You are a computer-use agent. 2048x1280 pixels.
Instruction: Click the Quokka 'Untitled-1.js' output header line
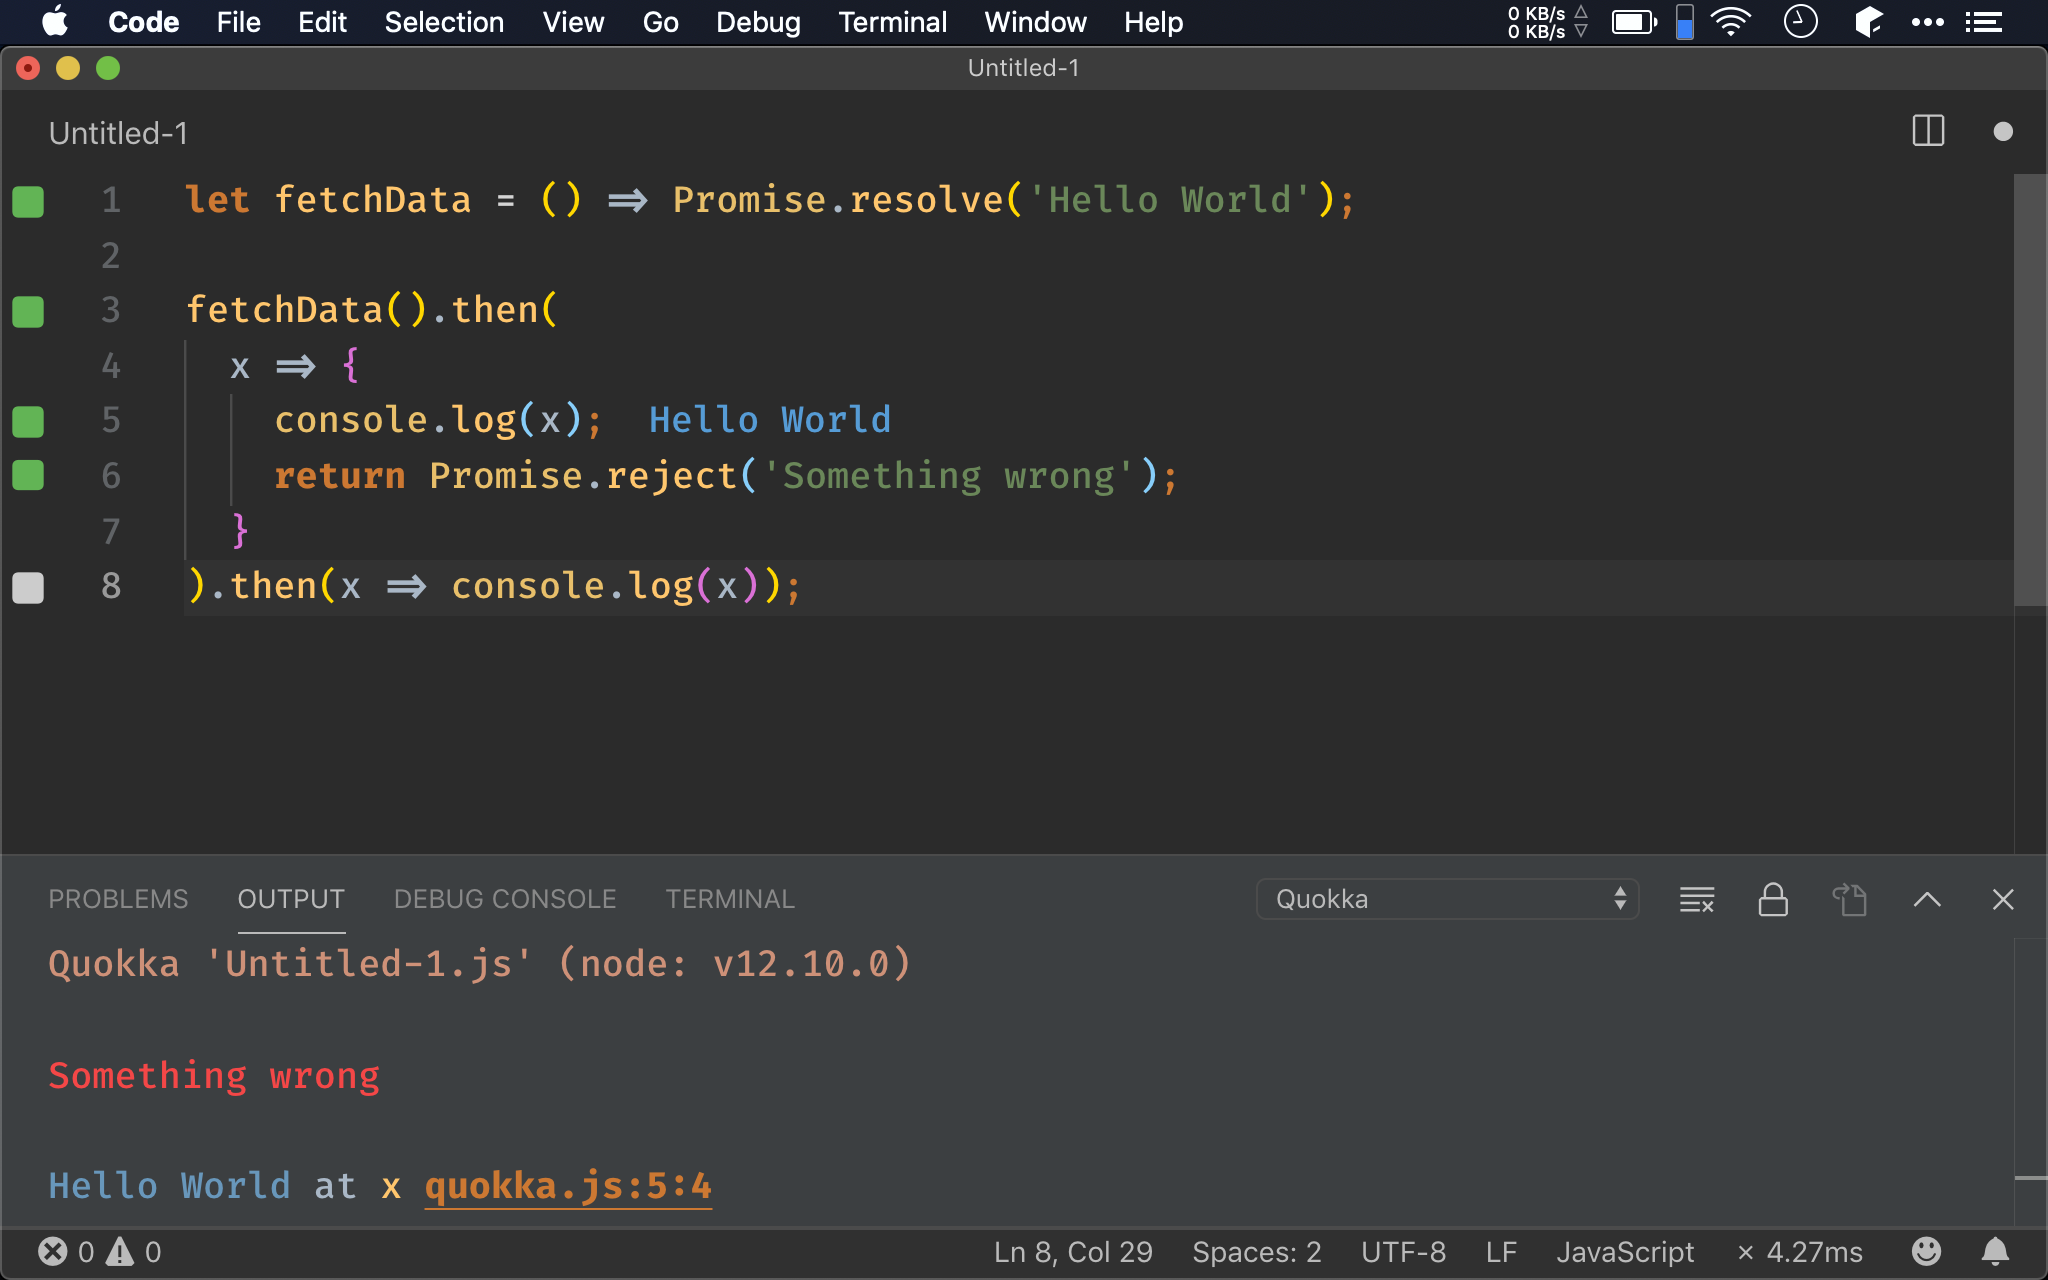(x=480, y=964)
